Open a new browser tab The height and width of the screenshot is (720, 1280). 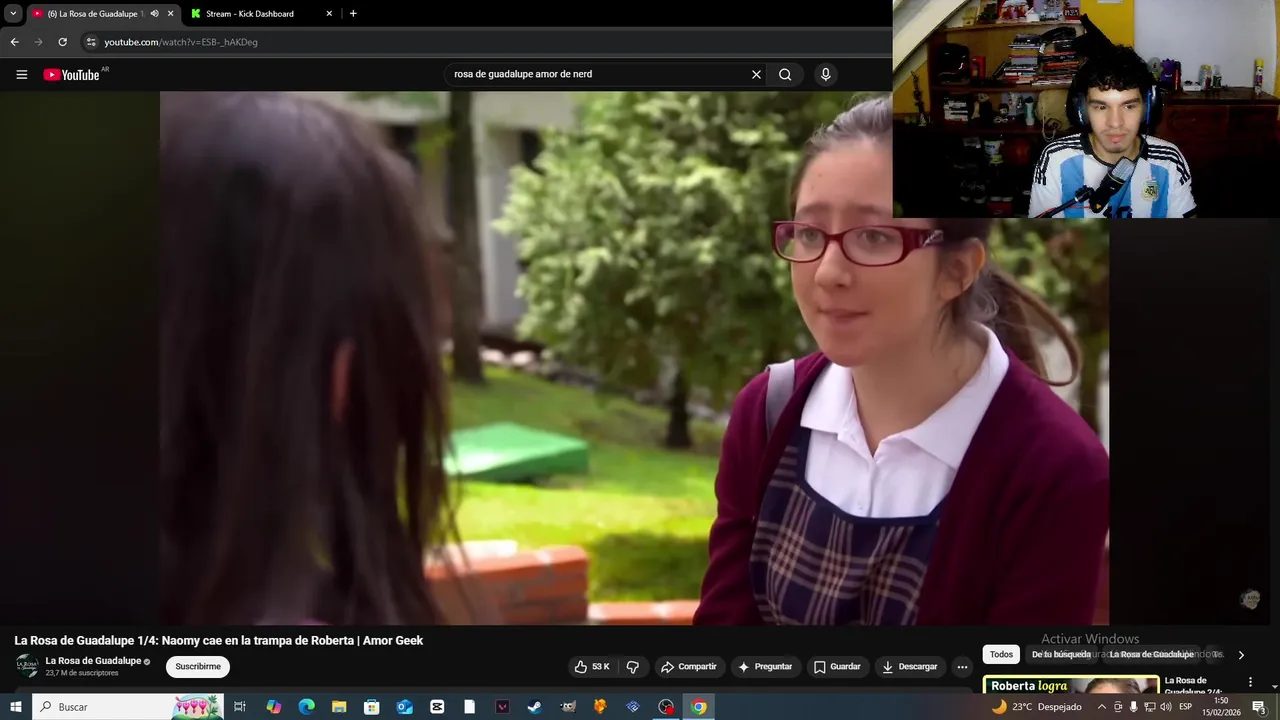tap(353, 13)
